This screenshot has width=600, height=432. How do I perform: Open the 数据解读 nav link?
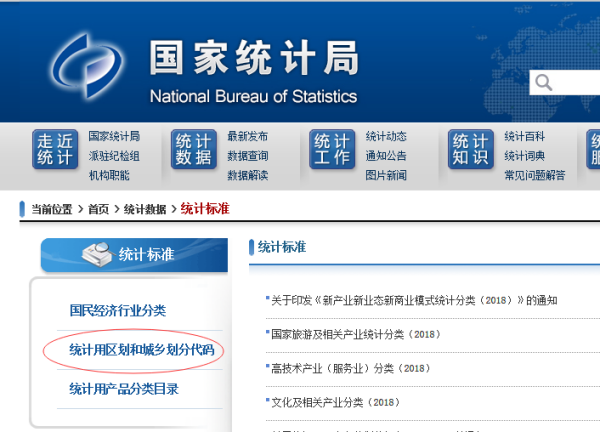(248, 175)
